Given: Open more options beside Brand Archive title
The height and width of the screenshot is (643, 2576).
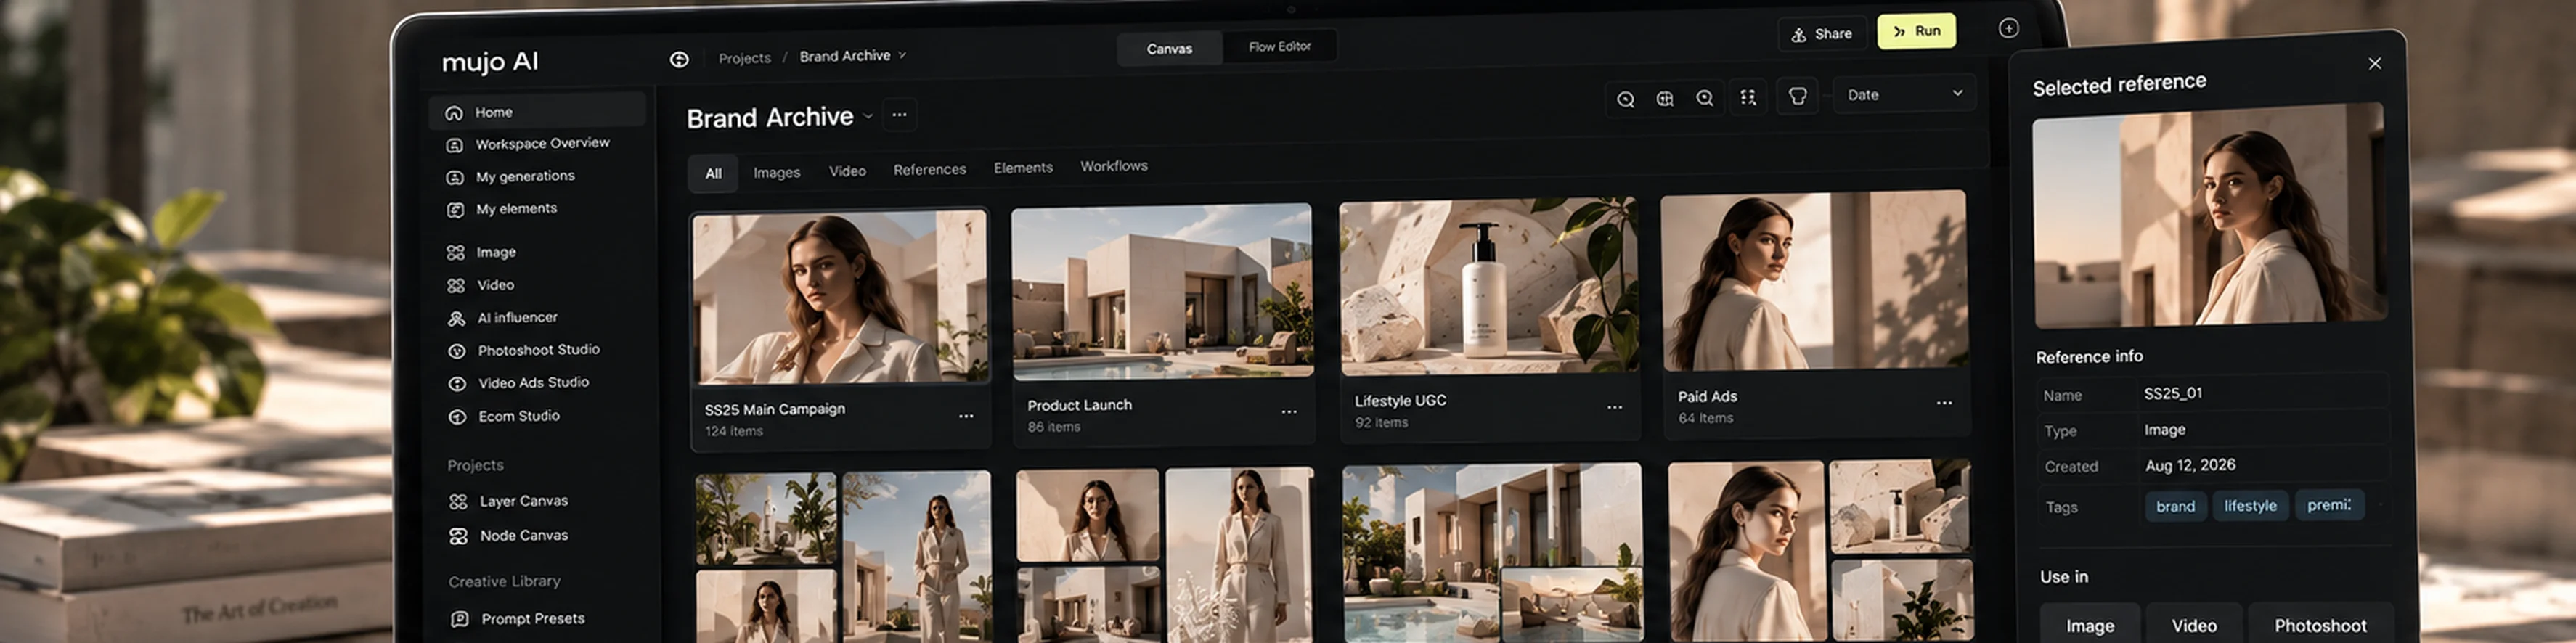Looking at the screenshot, I should point(899,115).
